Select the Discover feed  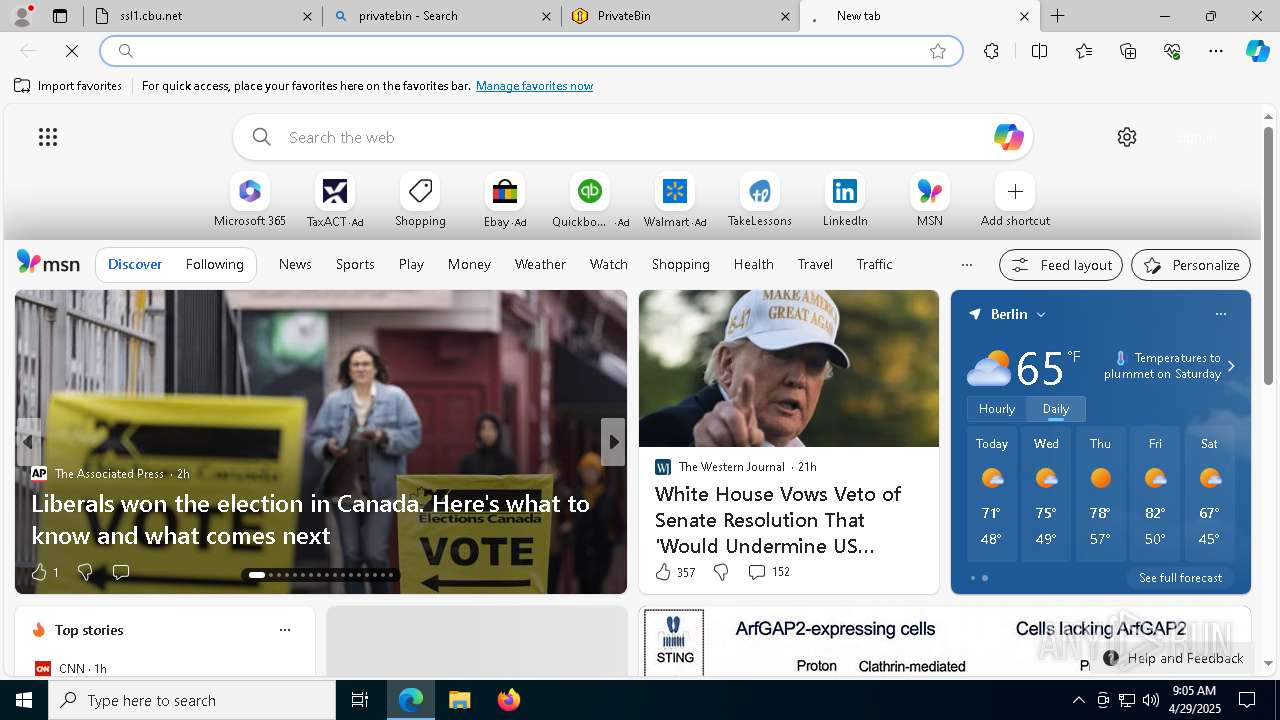tap(135, 264)
